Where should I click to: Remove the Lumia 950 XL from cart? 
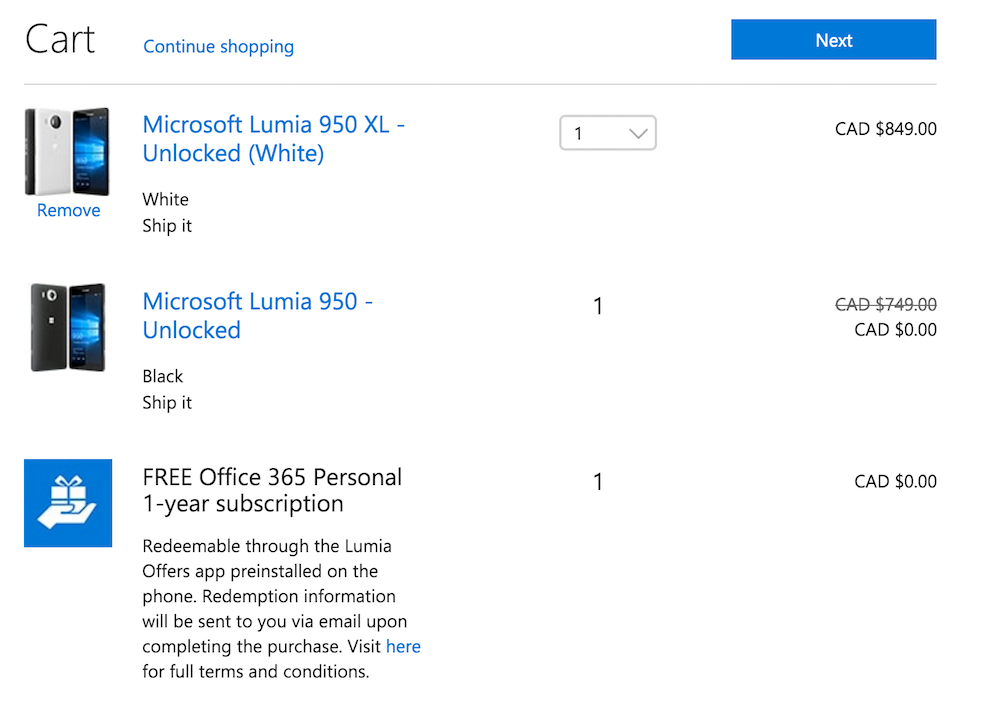click(68, 210)
